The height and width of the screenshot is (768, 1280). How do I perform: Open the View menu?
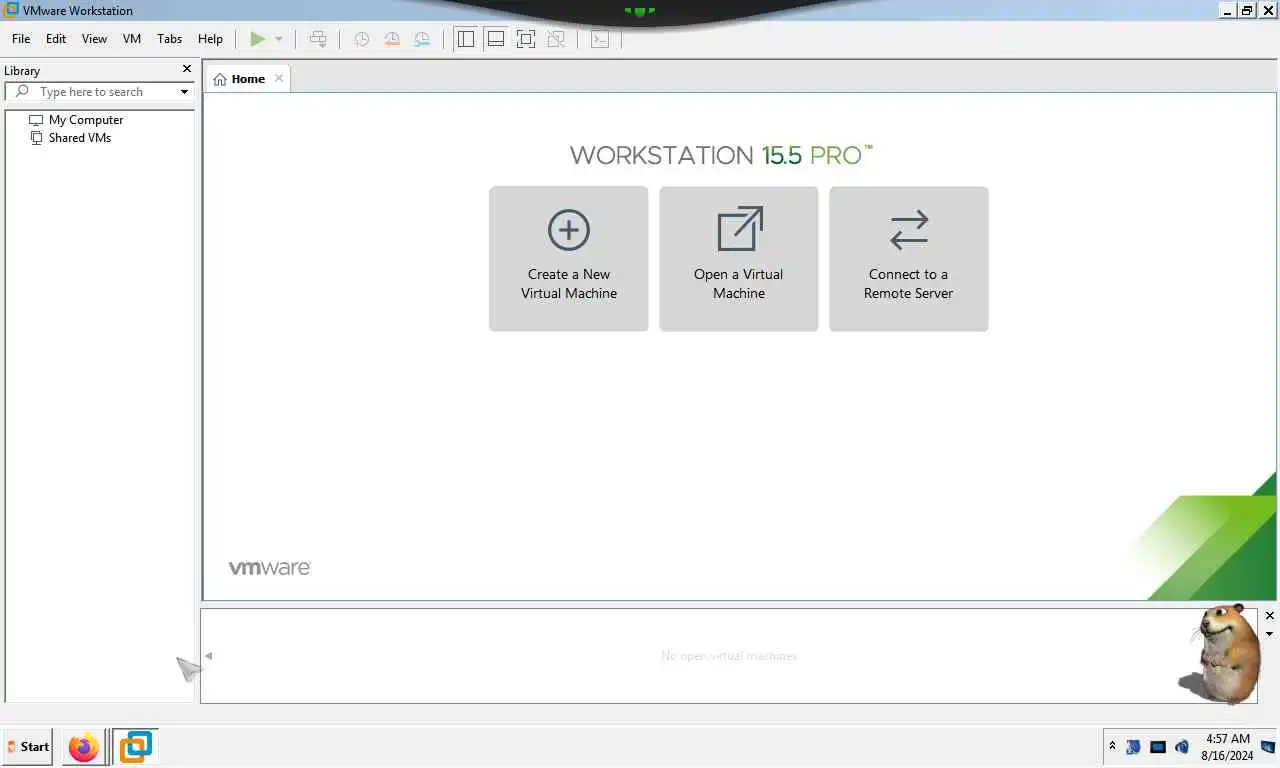(94, 39)
